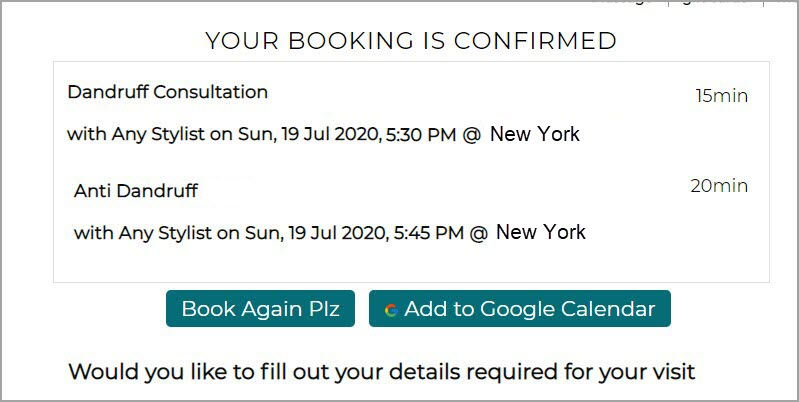Screen dimensions: 799x402
Task: Select the Anti Dandruff service title
Action: [x=136, y=191]
